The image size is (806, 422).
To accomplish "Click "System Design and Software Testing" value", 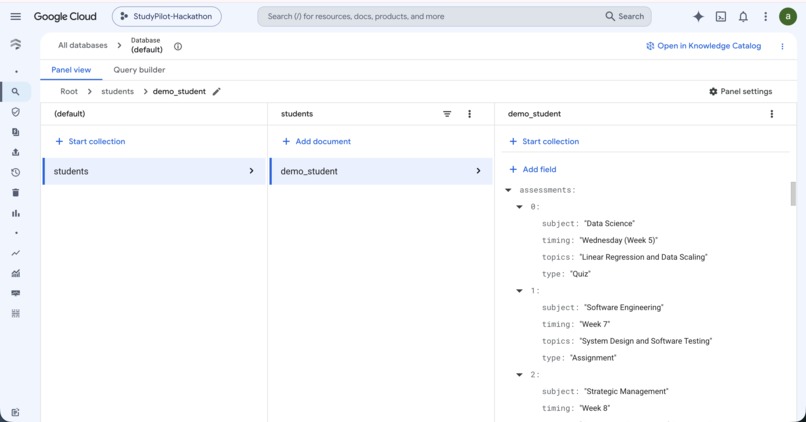I will click(646, 341).
